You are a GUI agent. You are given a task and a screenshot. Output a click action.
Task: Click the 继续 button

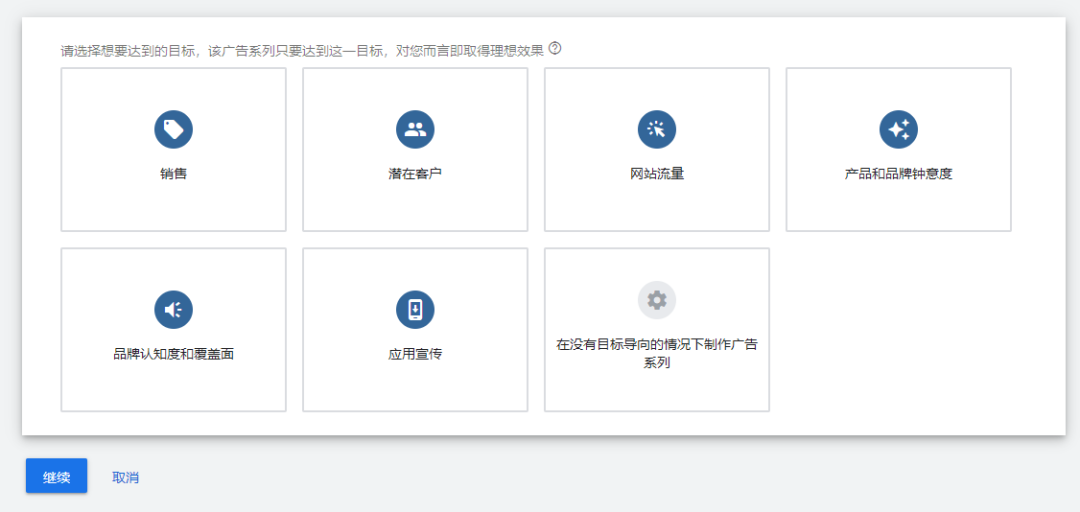point(56,476)
